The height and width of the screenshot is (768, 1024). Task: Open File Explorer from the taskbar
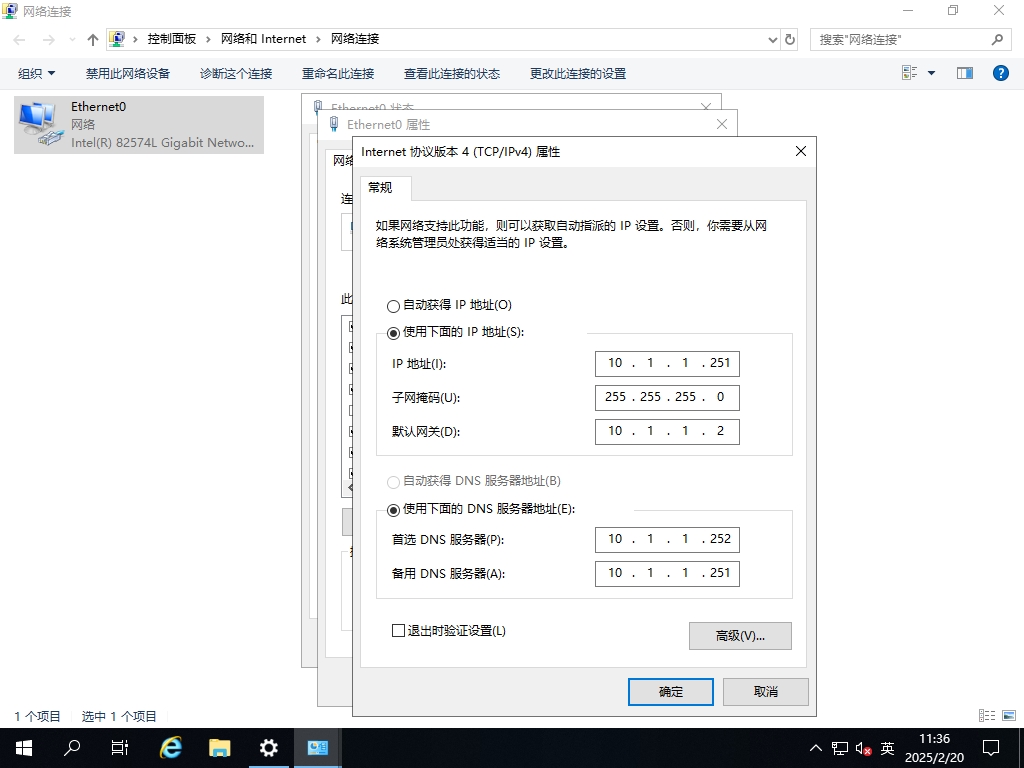(x=220, y=747)
